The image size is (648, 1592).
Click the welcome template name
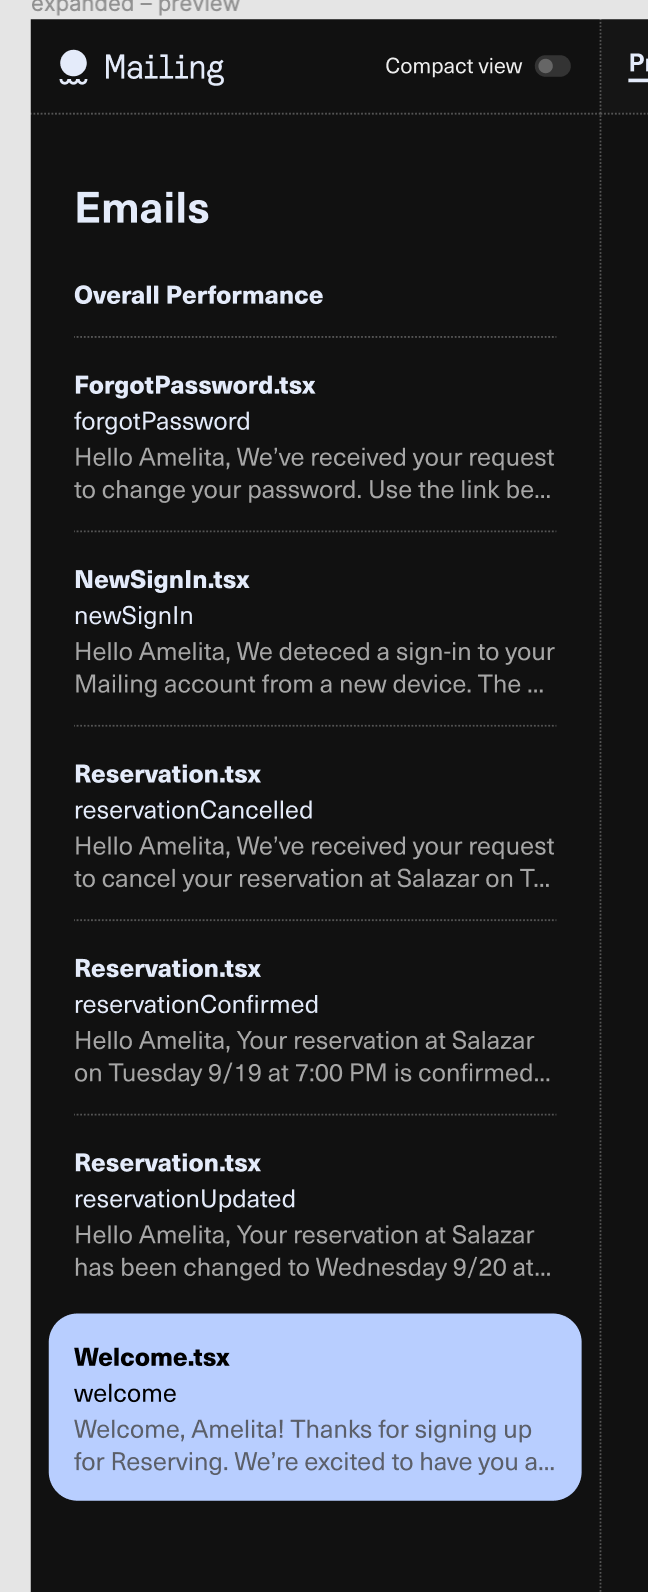pos(126,1393)
